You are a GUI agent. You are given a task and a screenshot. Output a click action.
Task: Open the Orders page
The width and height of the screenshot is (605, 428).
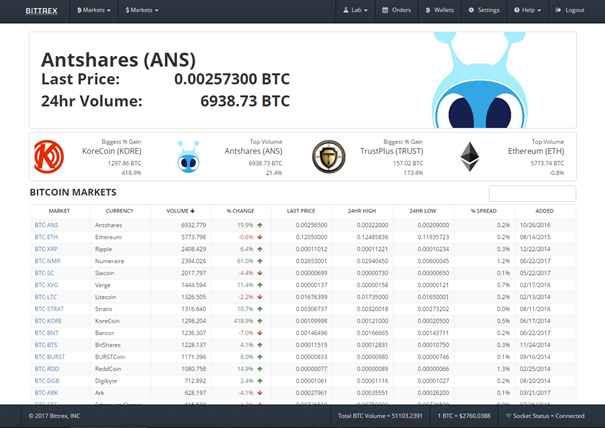[397, 10]
